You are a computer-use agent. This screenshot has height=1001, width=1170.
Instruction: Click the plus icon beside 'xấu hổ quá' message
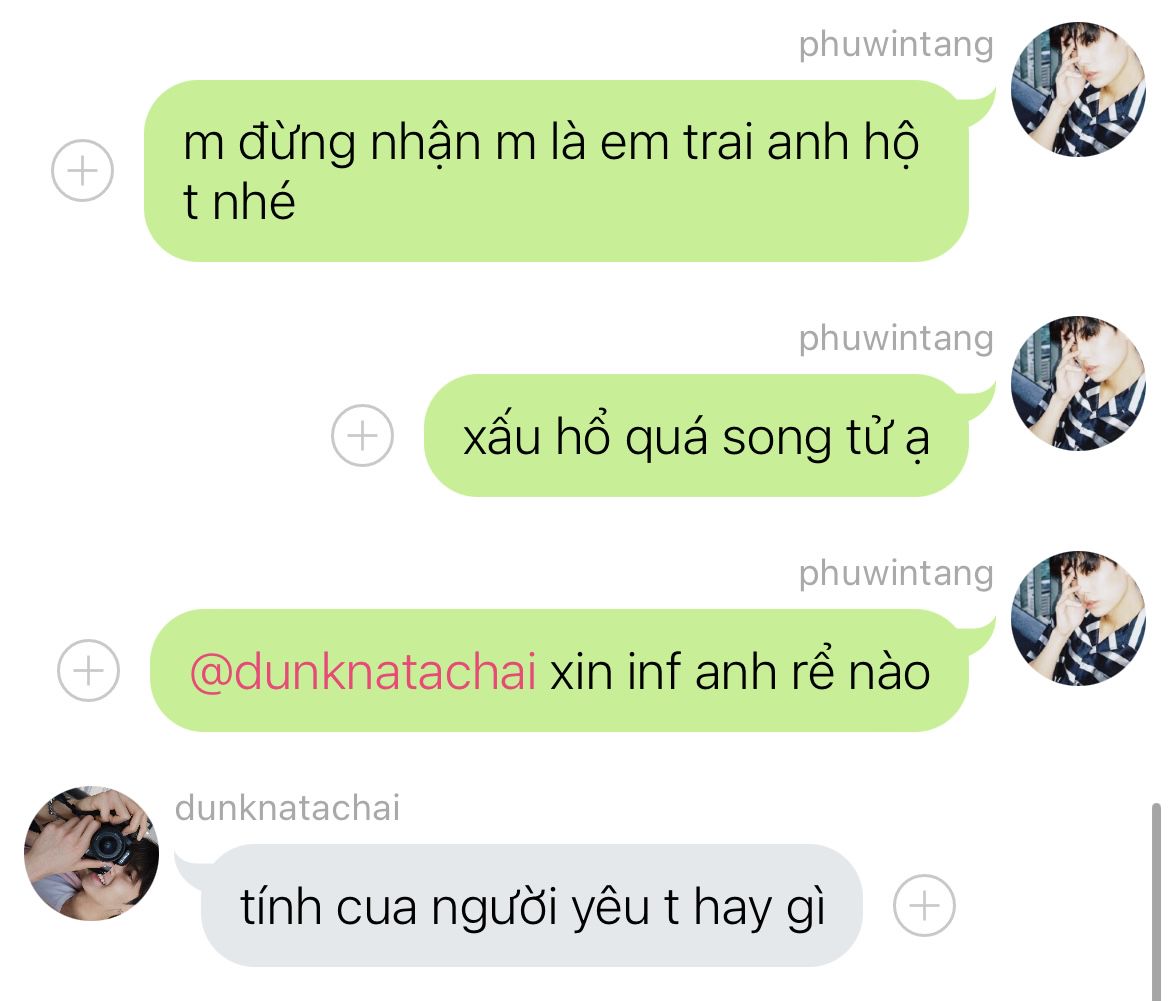[362, 435]
